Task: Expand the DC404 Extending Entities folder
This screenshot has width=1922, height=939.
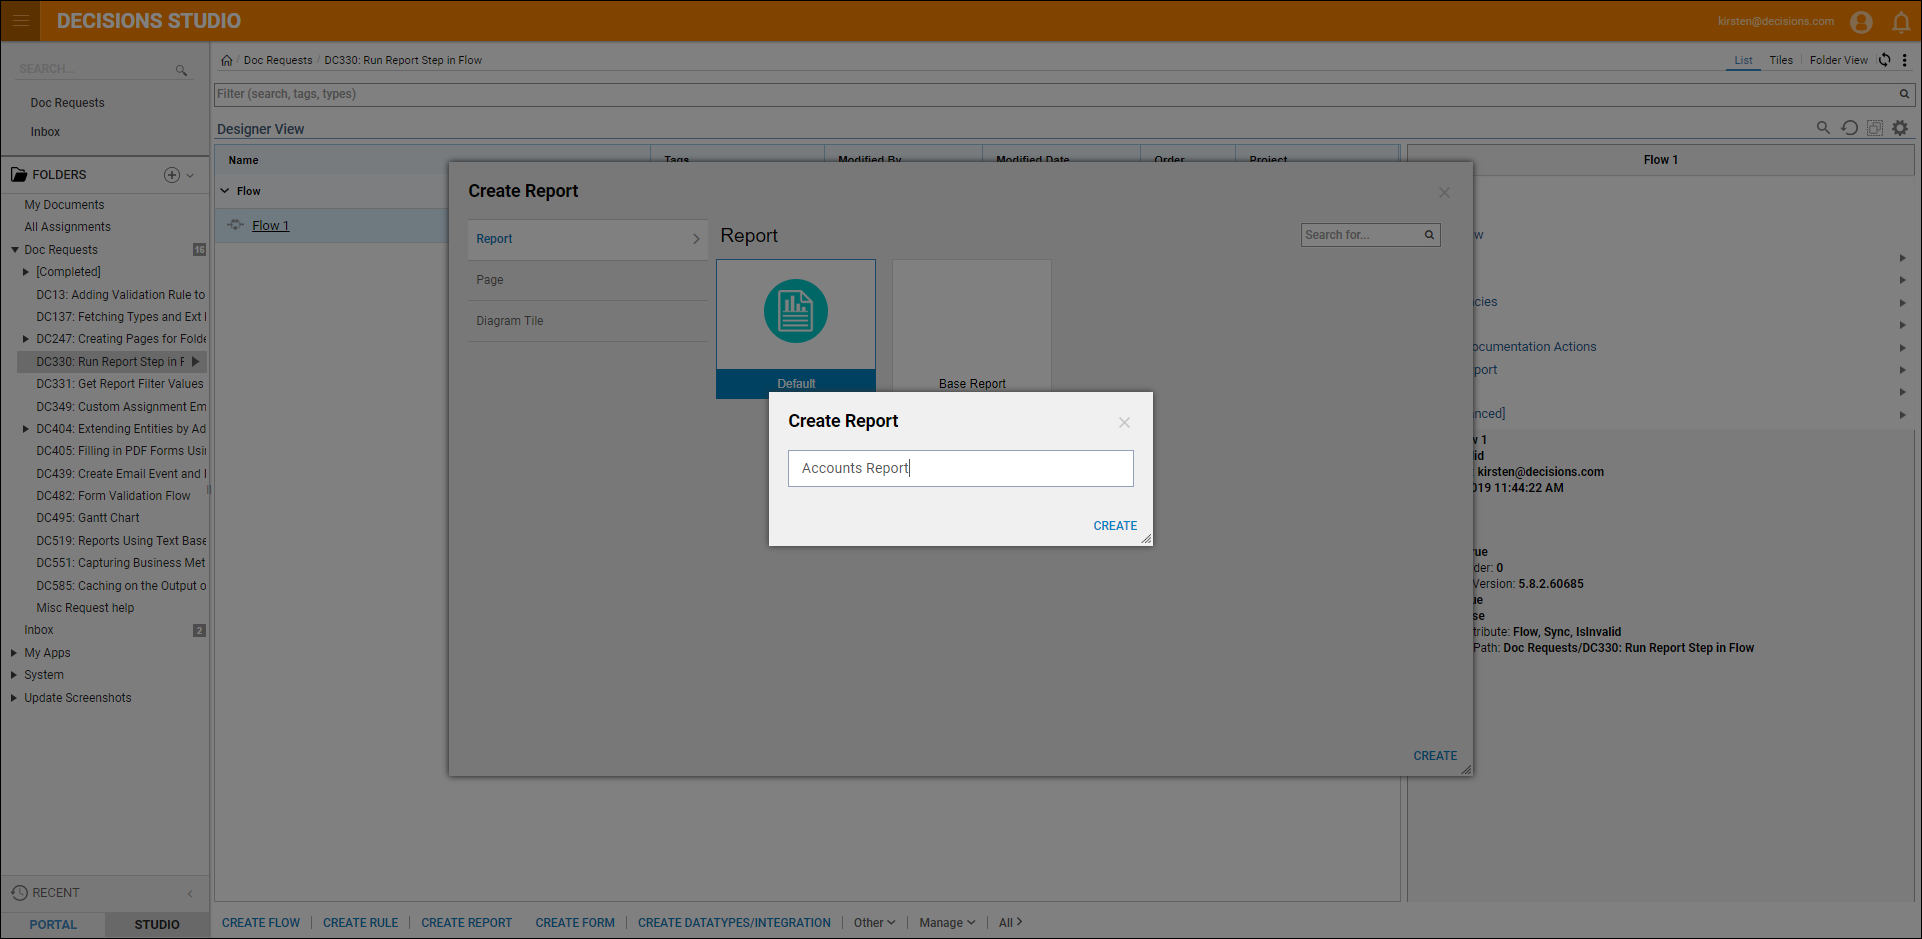Action: (26, 429)
